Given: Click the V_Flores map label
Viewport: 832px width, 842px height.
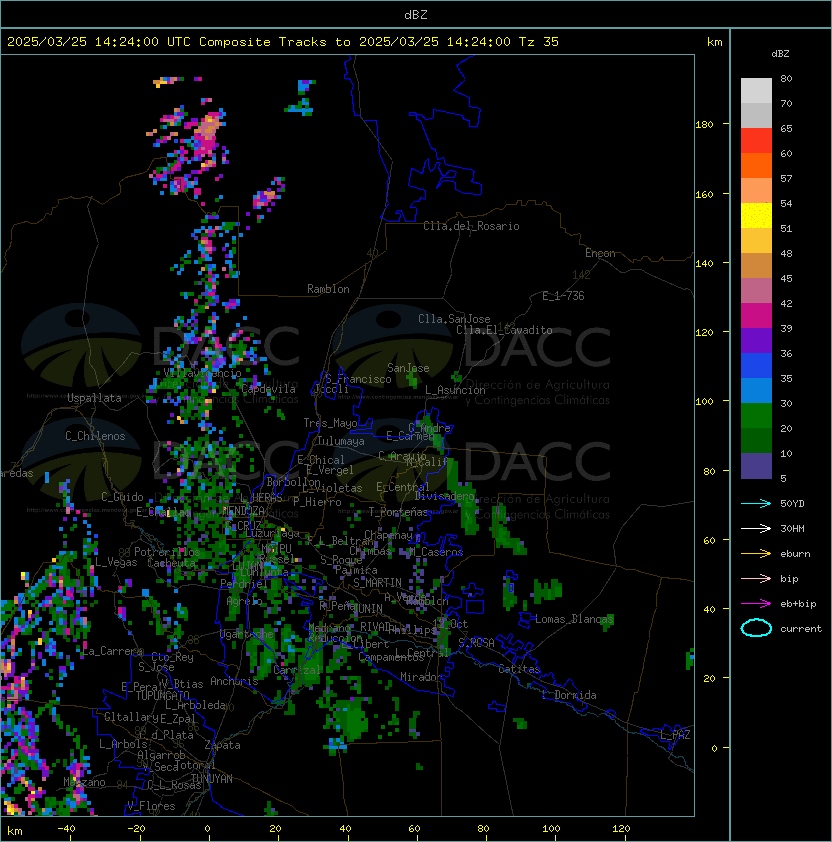Looking at the screenshot, I should [151, 806].
